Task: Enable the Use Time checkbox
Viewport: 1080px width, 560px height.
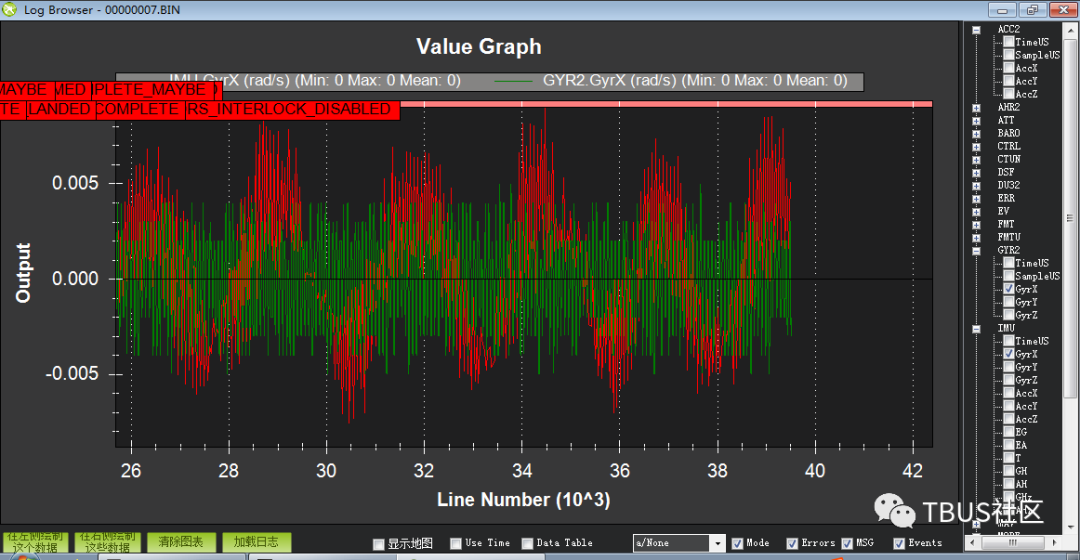Action: [x=455, y=543]
